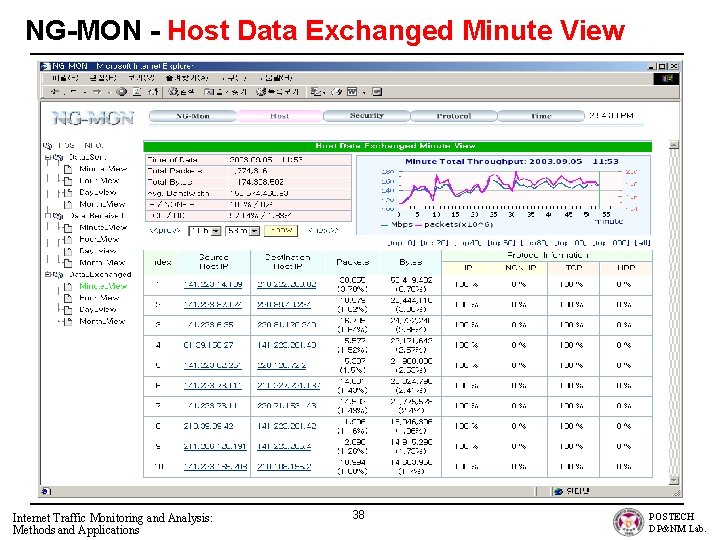Open source host IP link in row 10
The image size is (720, 540).
pyautogui.click(x=215, y=467)
